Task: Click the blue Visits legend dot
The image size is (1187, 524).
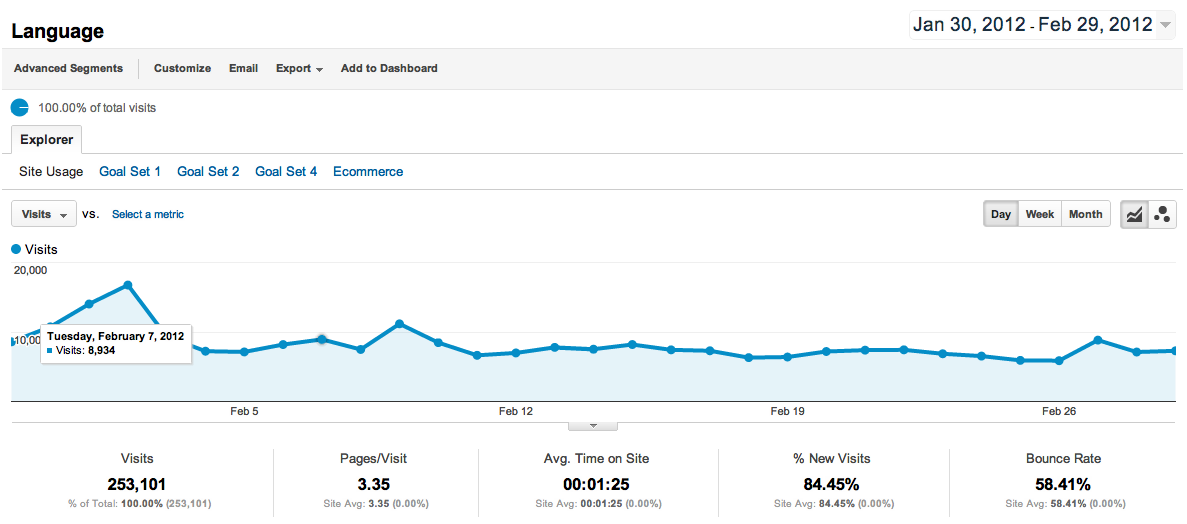Action: 16,250
